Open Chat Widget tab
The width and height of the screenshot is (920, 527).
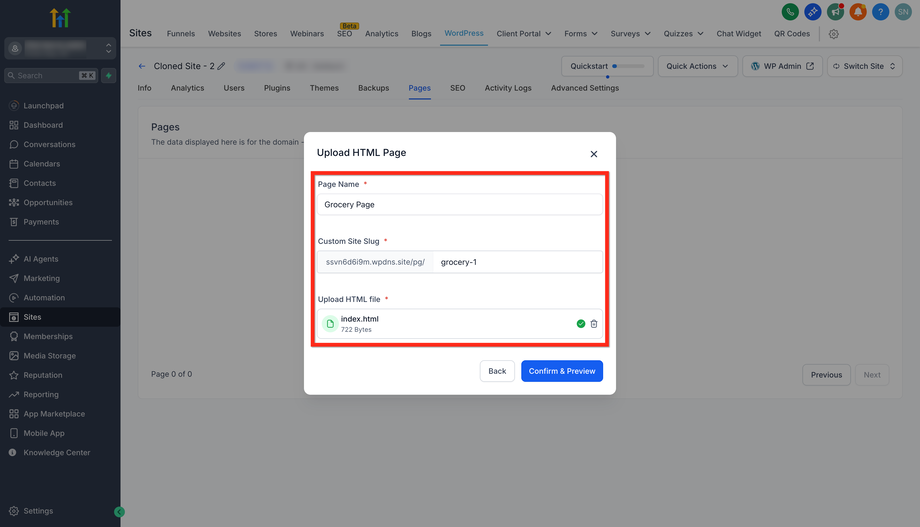click(739, 34)
